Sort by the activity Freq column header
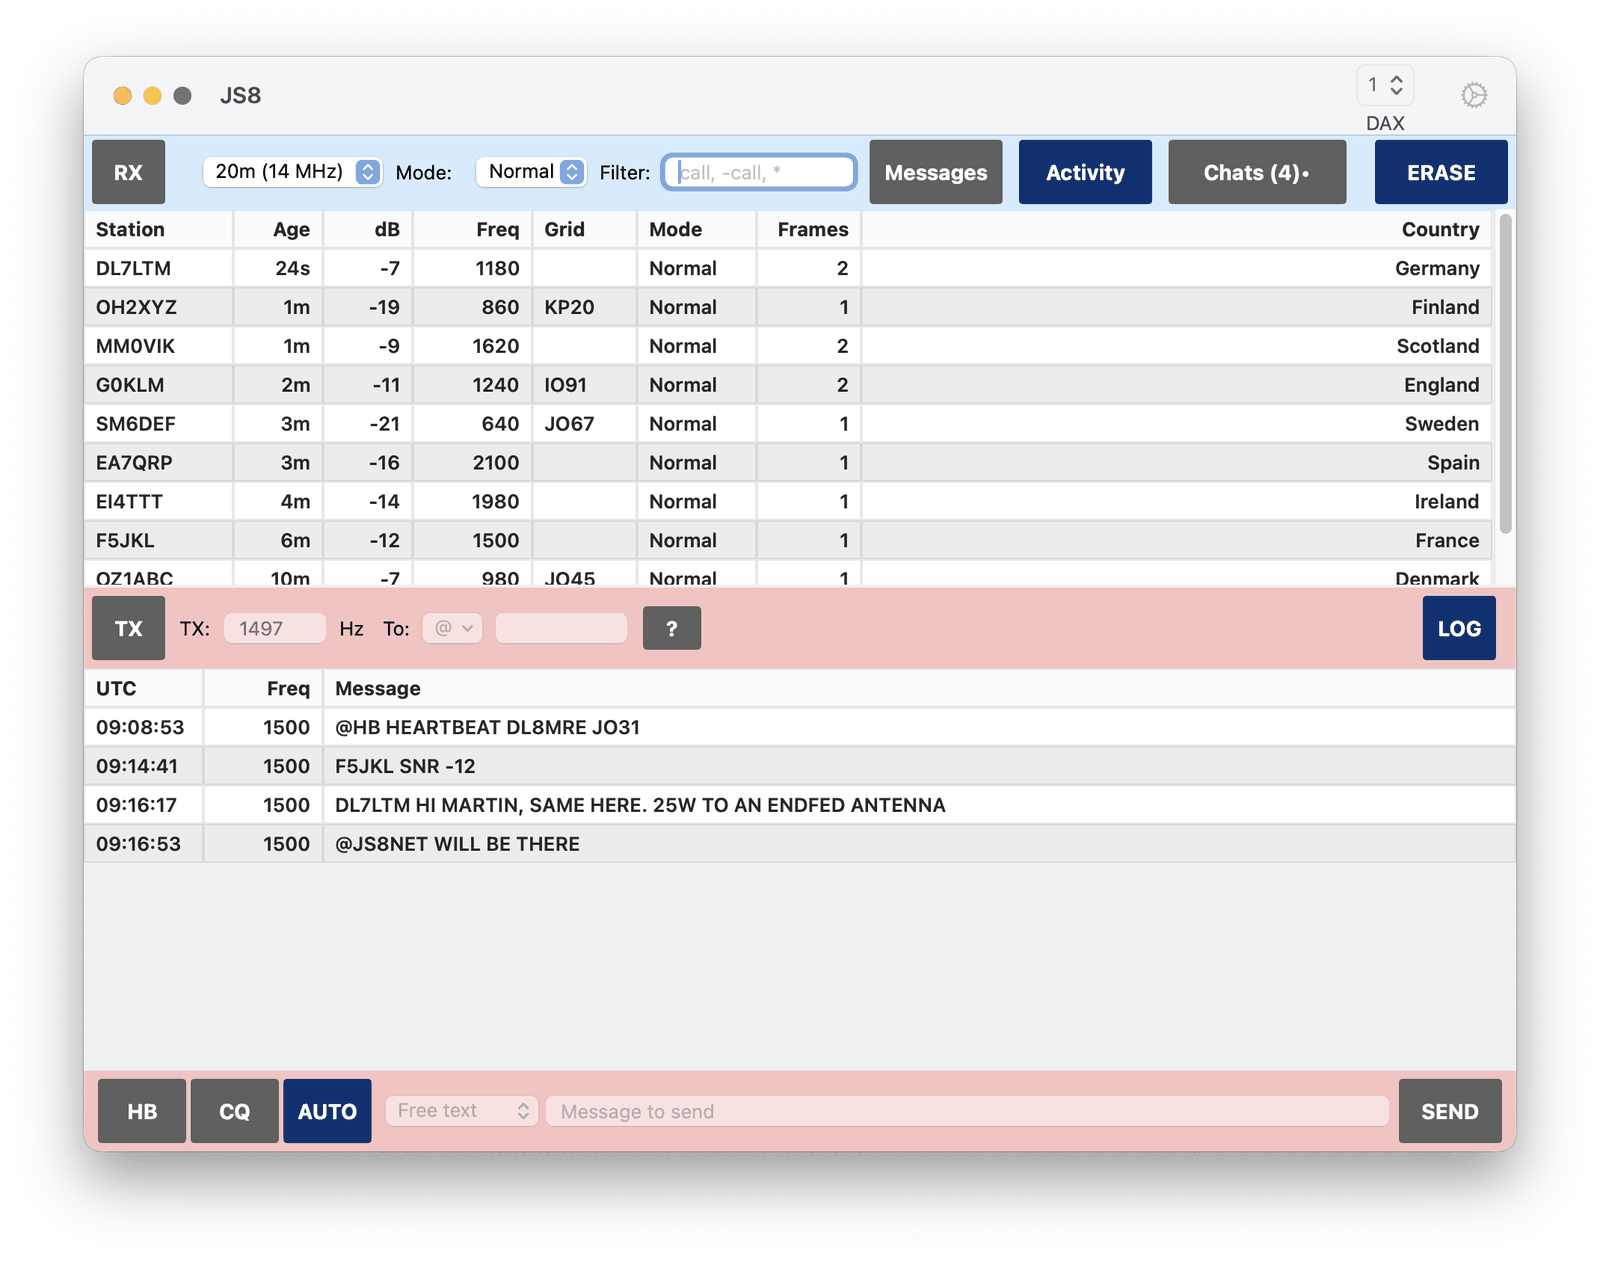 point(473,229)
